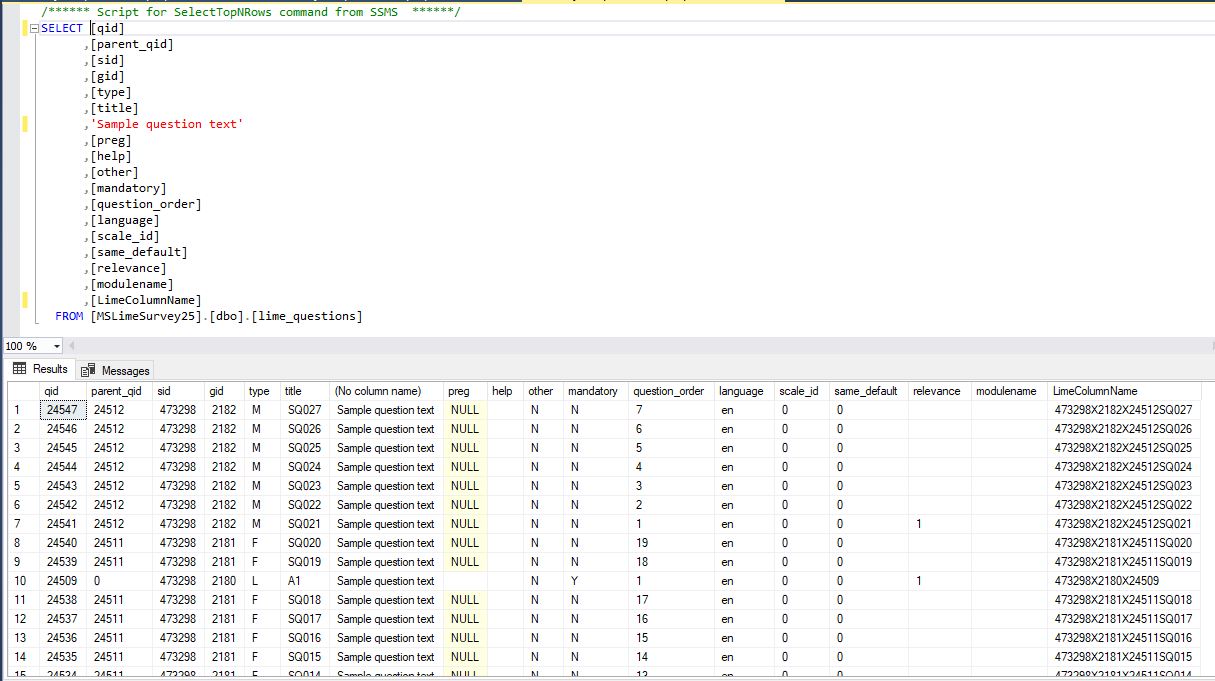Select the LimeColumnName column header
The width and height of the screenshot is (1215, 681).
1095,391
